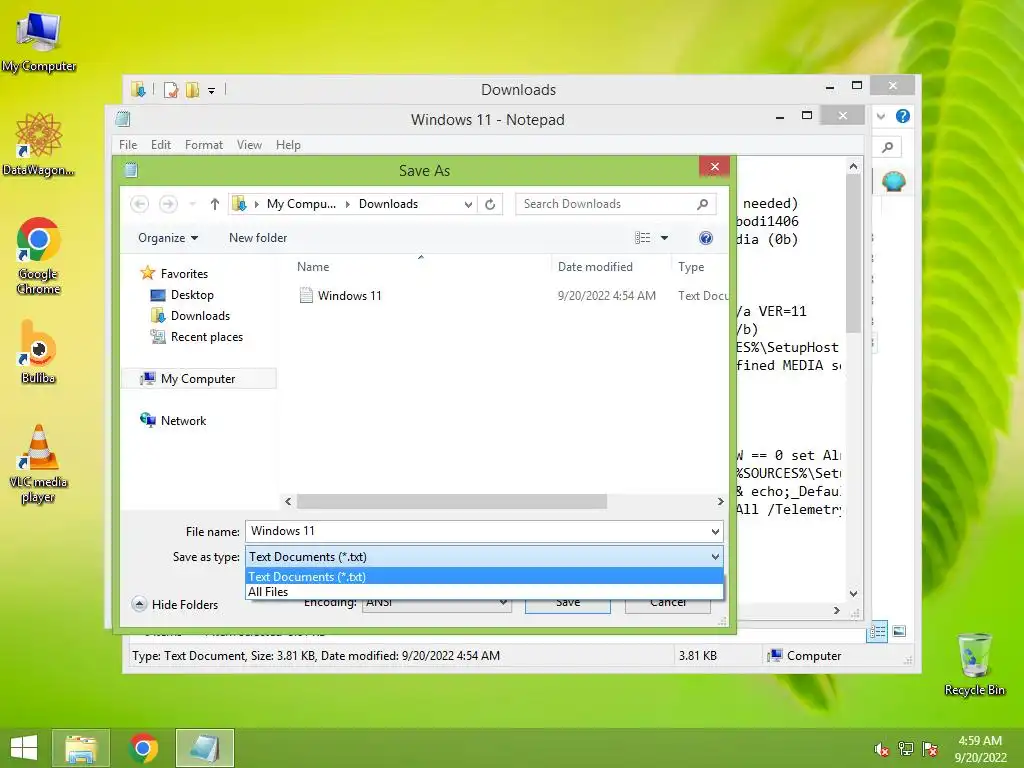
Task: Open recent locations dropdown arrow
Action: 193,204
